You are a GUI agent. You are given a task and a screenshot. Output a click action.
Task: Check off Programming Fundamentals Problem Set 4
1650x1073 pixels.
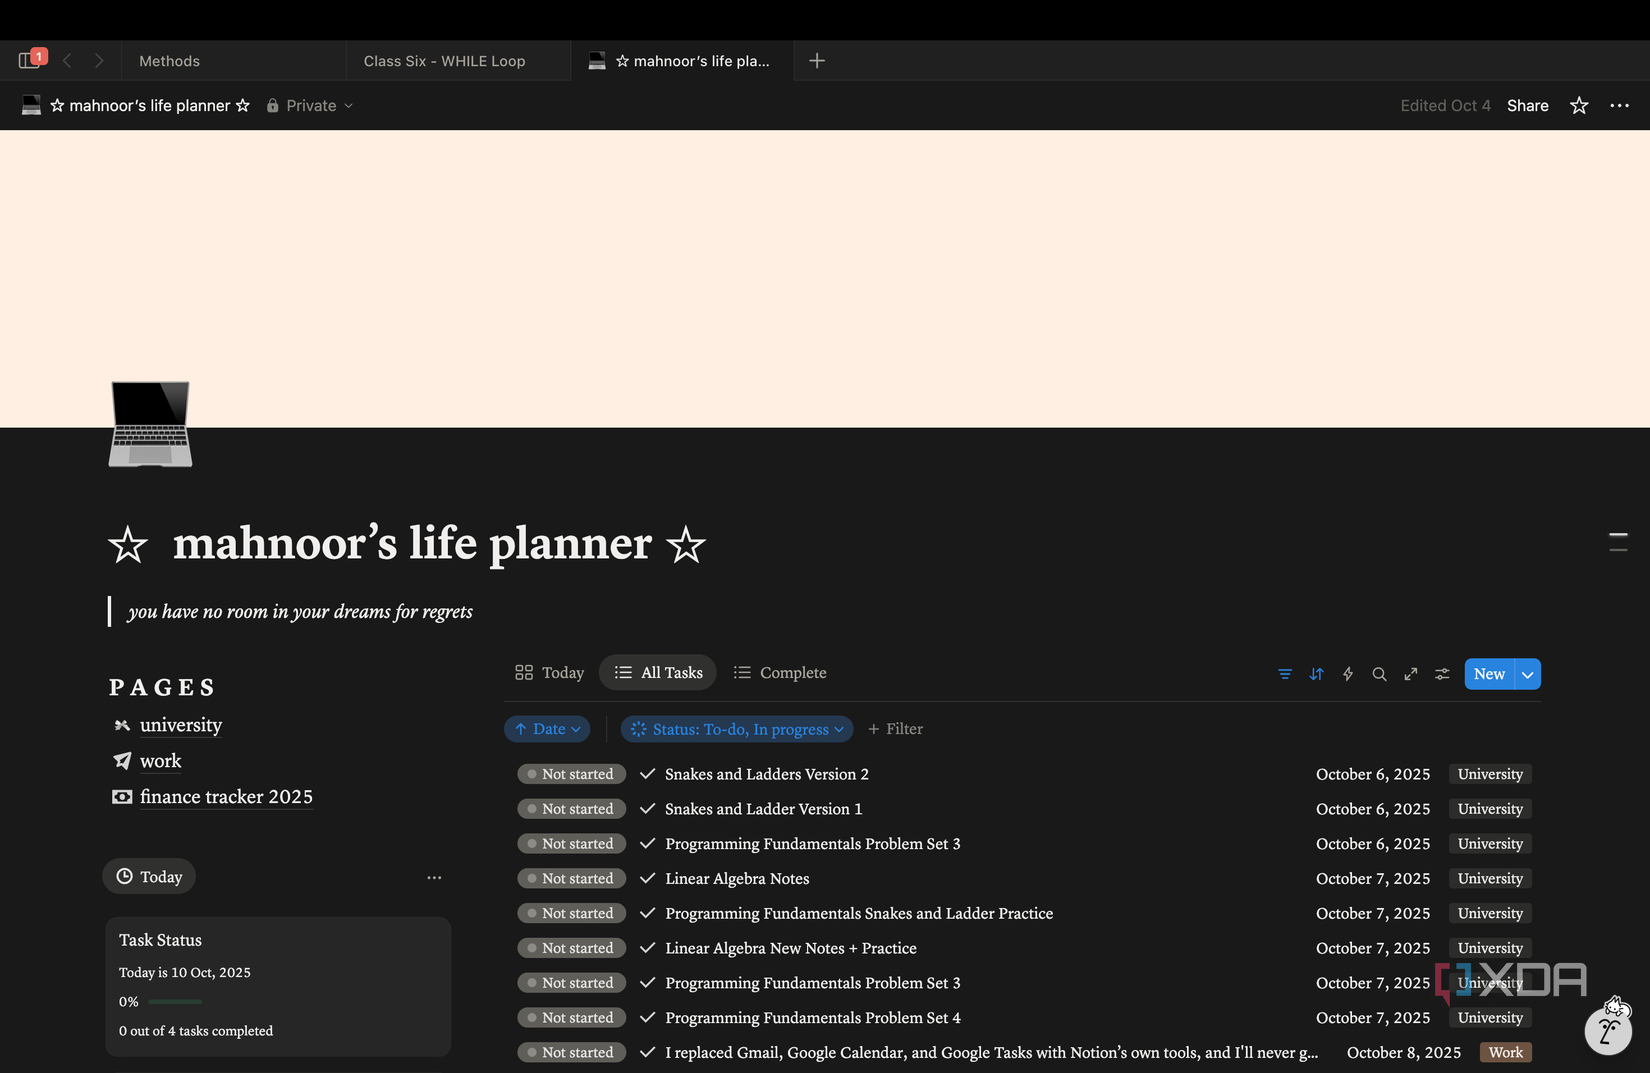click(x=647, y=1017)
